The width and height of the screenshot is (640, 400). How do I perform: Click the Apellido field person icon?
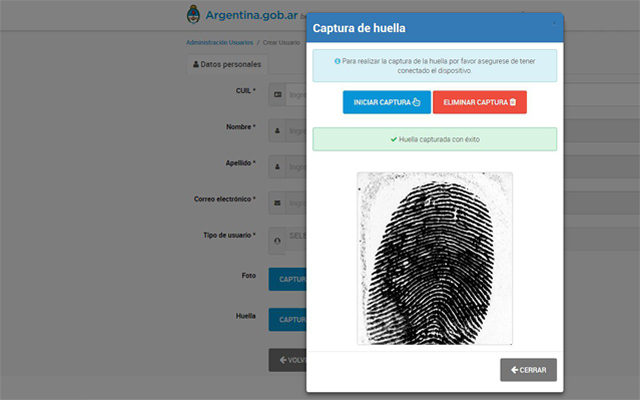(x=277, y=167)
